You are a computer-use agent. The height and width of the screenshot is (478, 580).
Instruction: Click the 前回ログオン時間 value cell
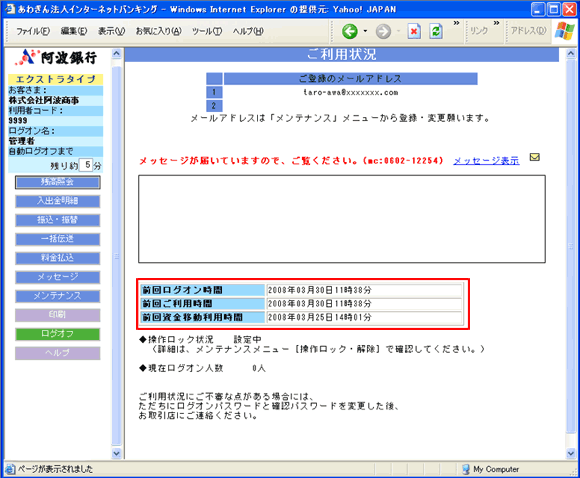click(x=364, y=290)
